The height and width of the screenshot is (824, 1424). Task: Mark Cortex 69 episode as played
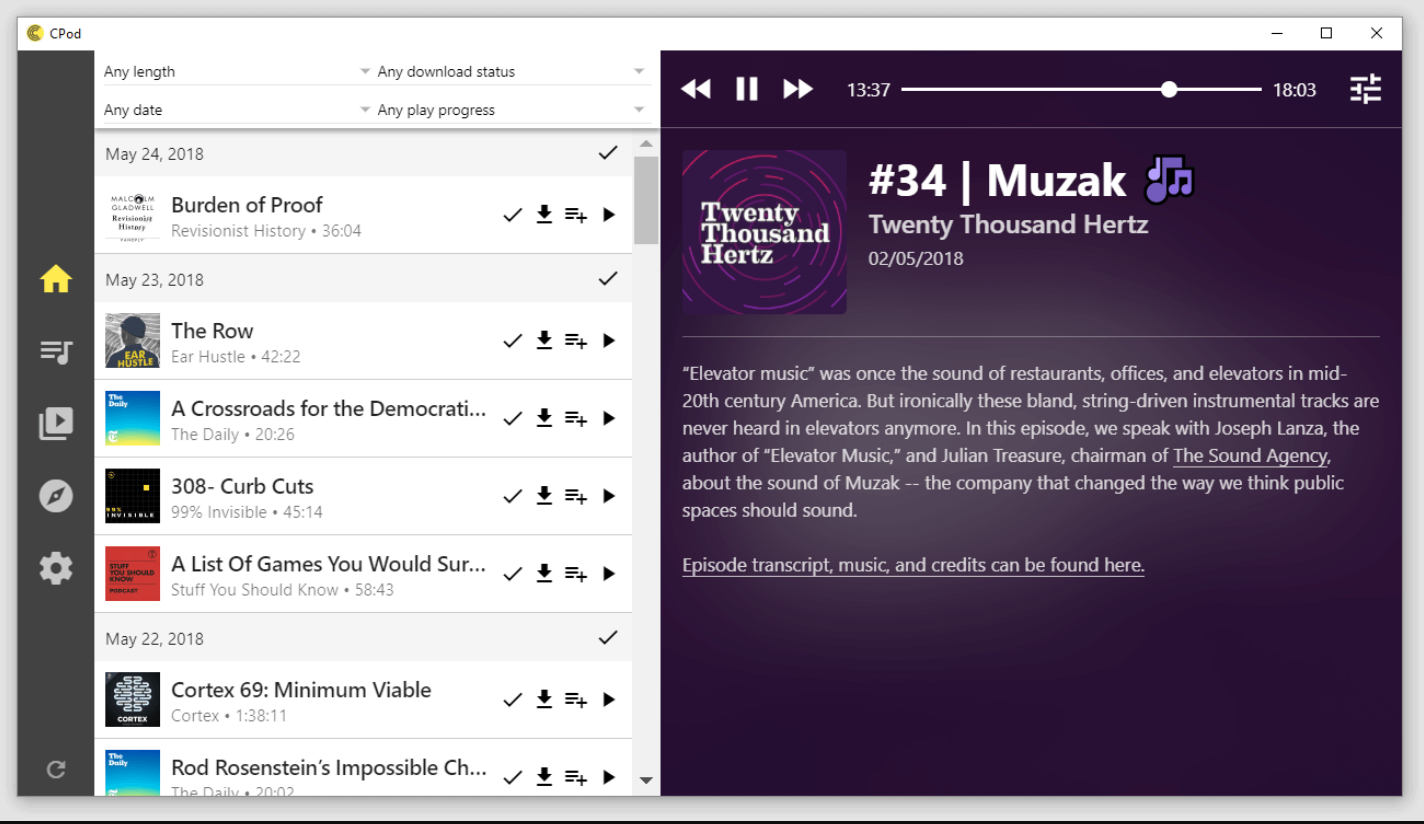pyautogui.click(x=513, y=700)
